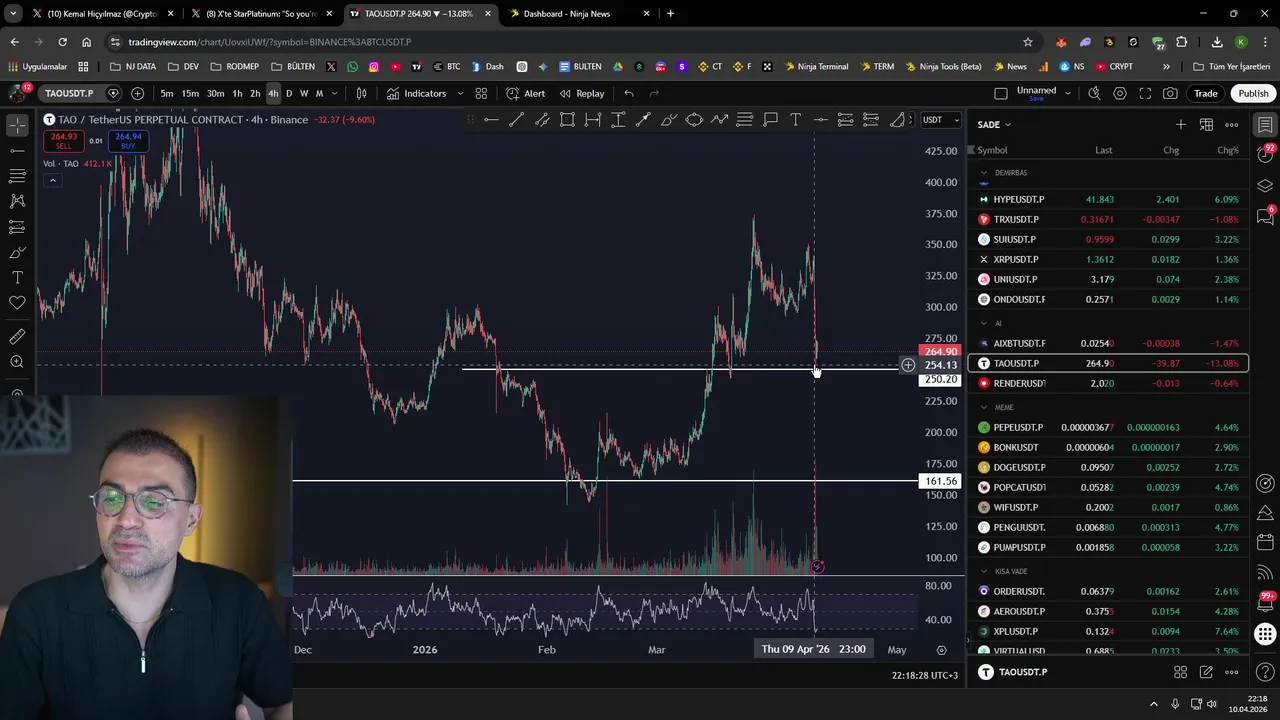Select the 1h timeframe
This screenshot has height=720, width=1280.
(x=237, y=93)
